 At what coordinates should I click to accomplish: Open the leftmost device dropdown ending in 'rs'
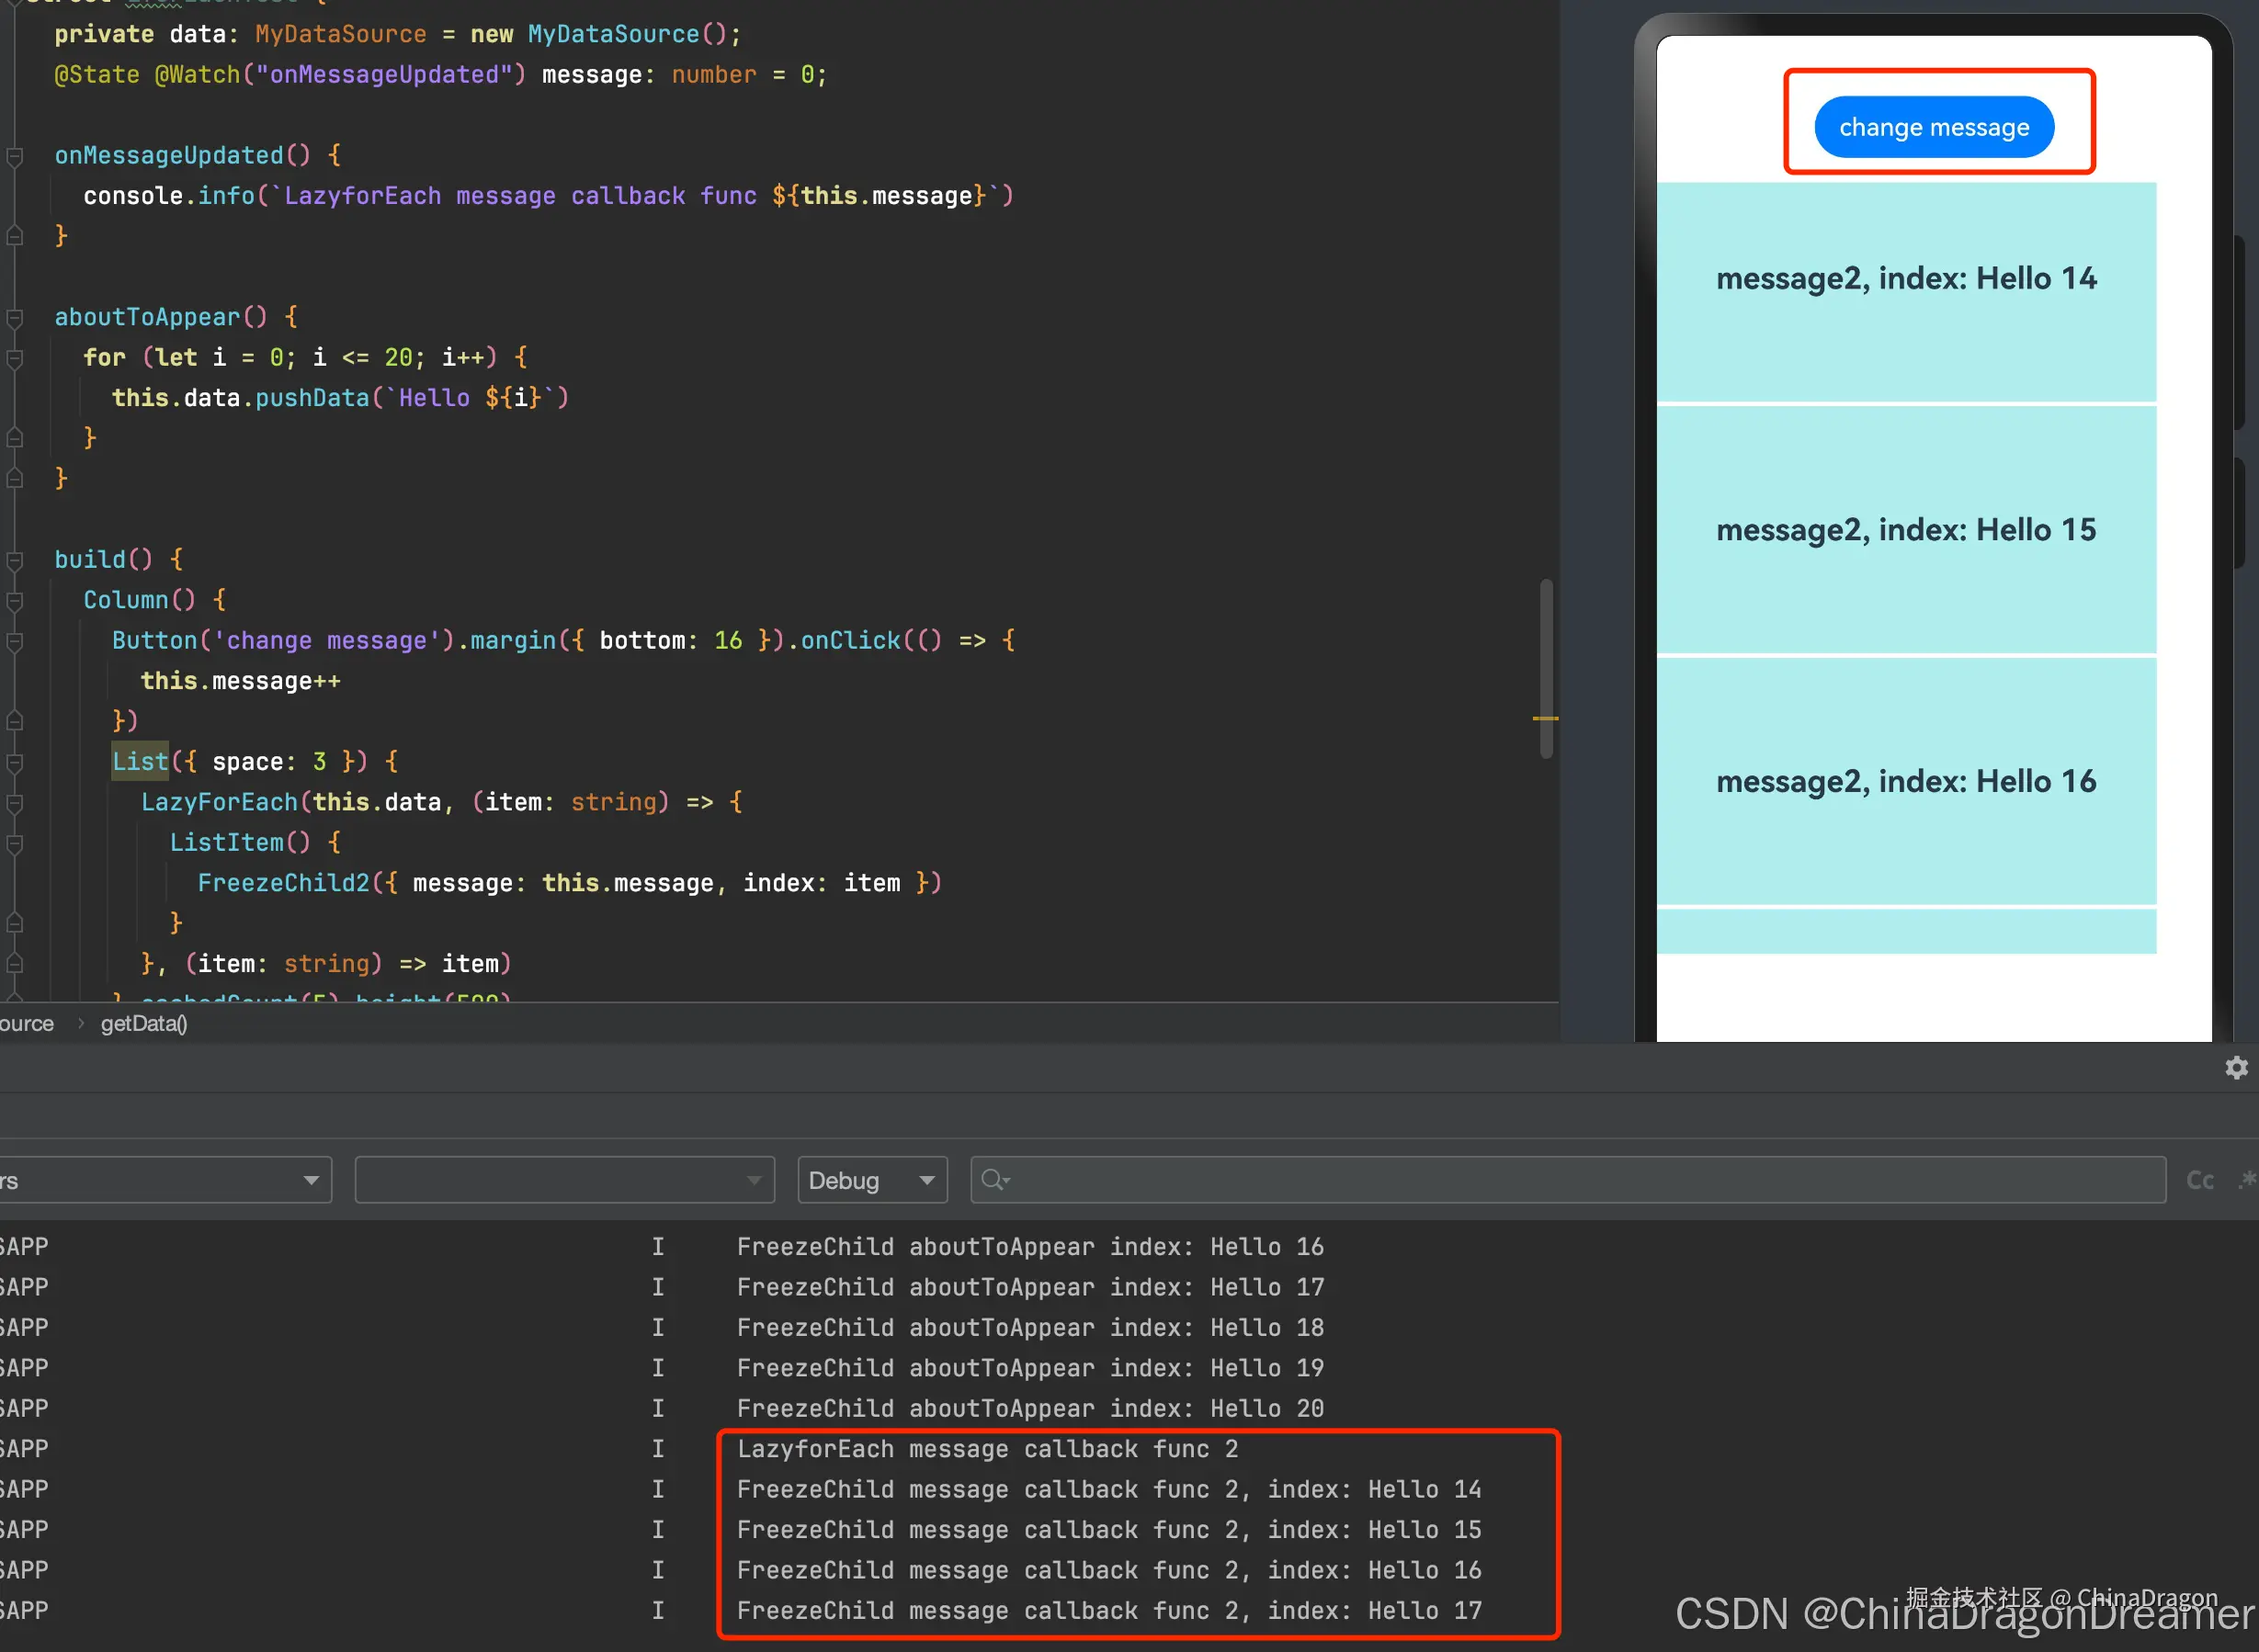pos(165,1180)
